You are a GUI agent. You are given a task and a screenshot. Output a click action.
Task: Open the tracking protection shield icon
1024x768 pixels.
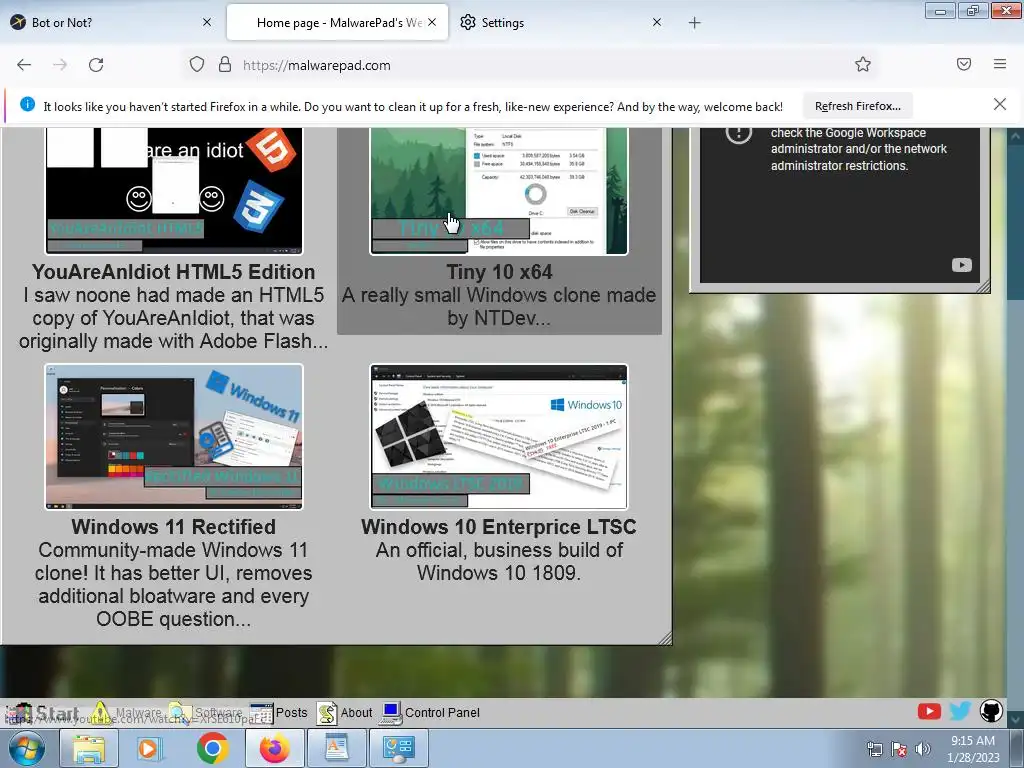coord(197,65)
